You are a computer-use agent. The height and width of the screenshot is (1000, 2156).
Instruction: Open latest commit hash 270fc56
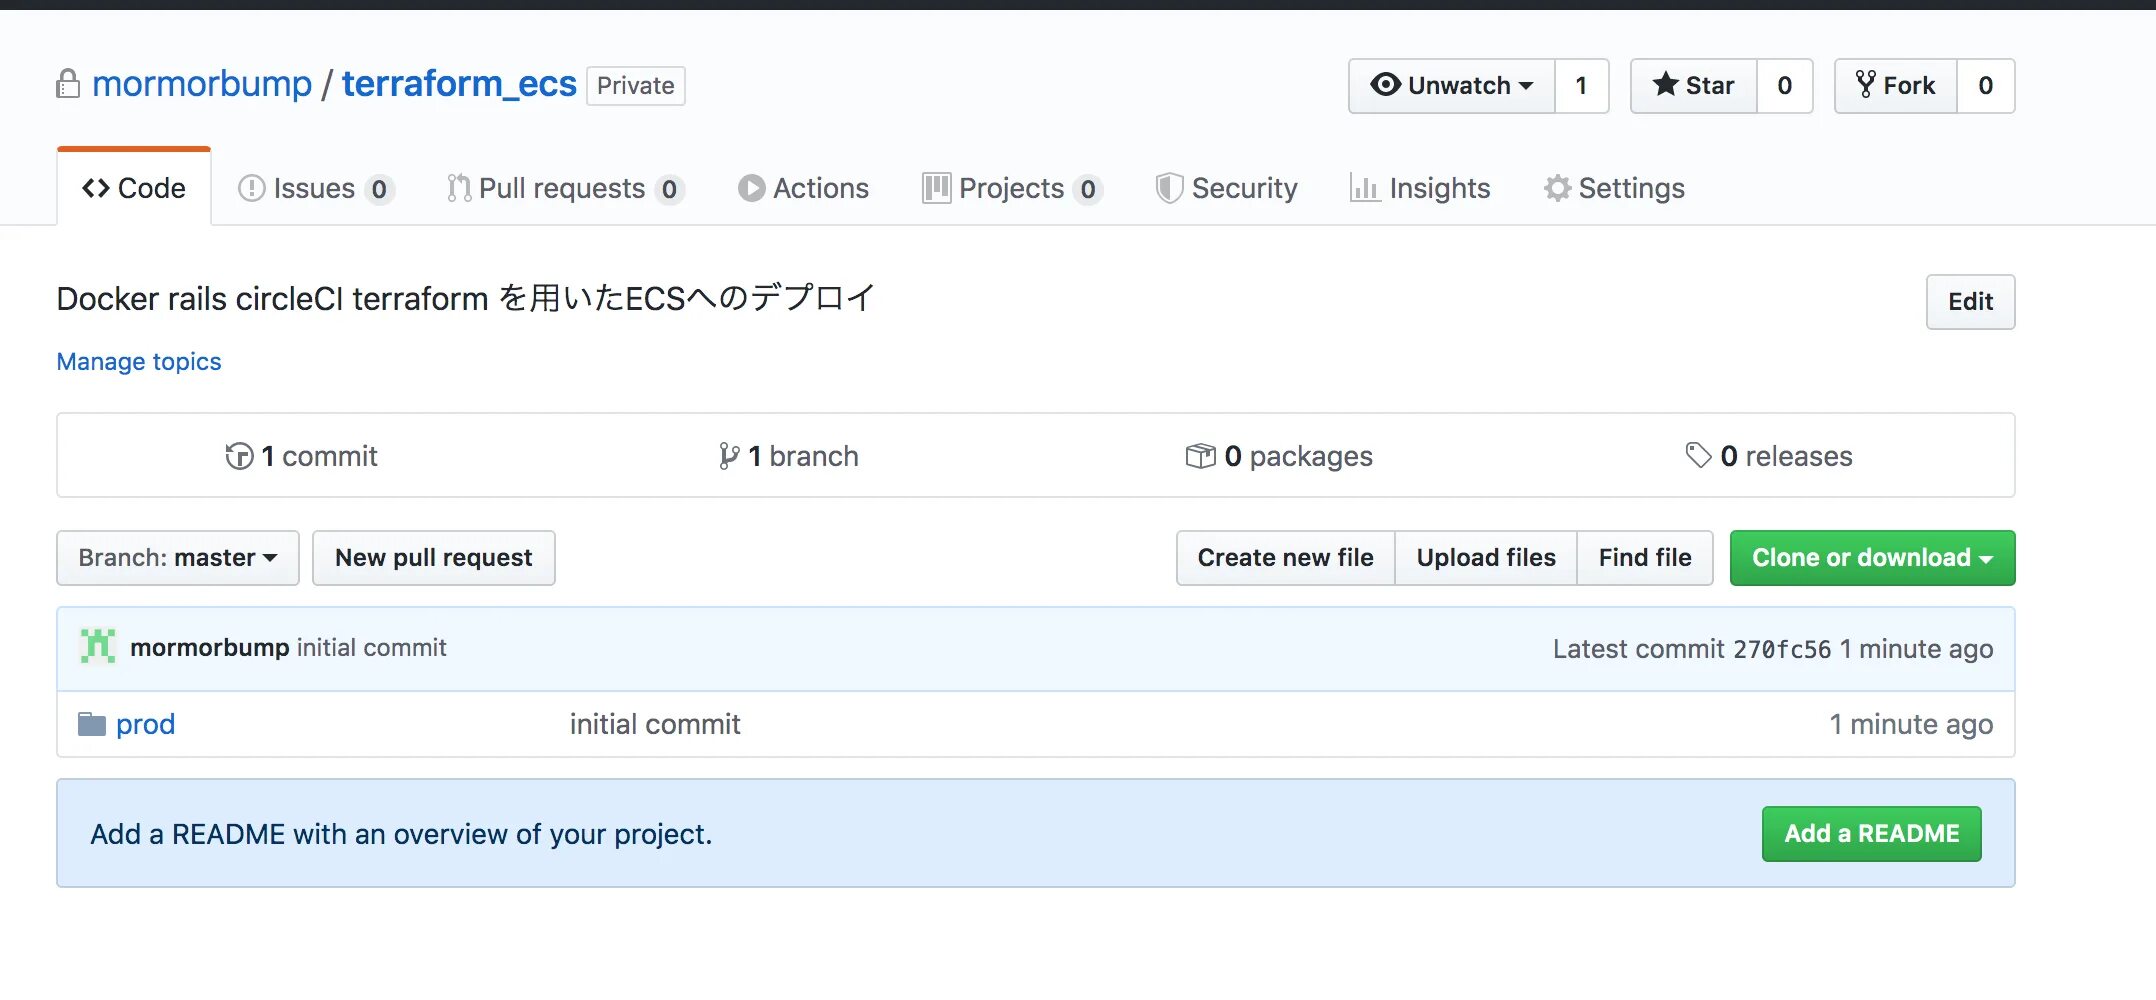click(x=1782, y=649)
